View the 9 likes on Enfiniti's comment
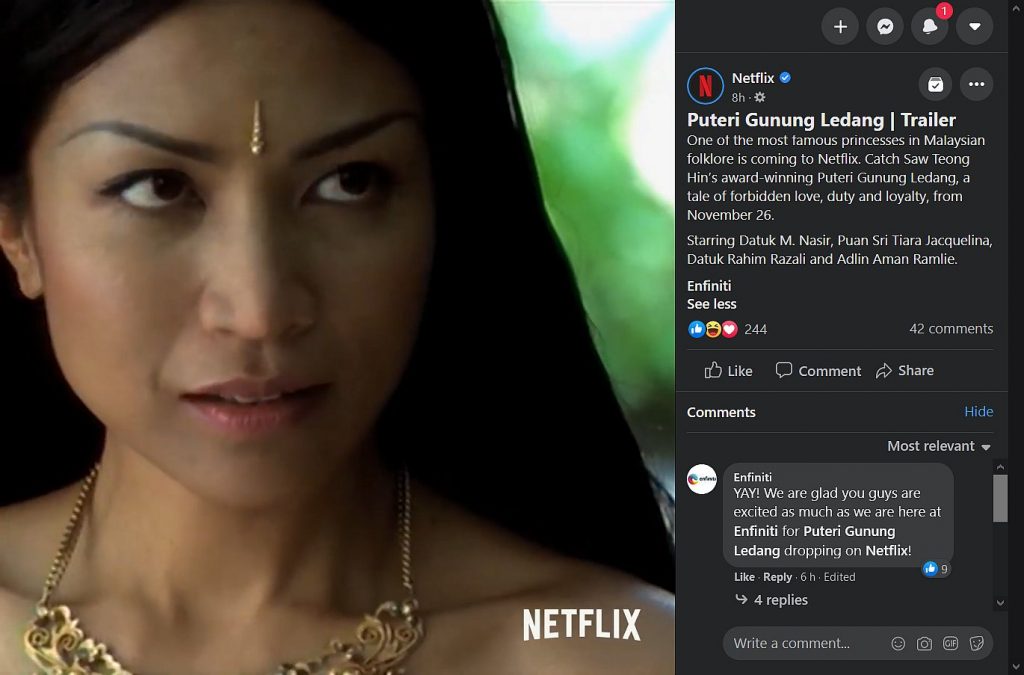The image size is (1024, 675). 936,569
